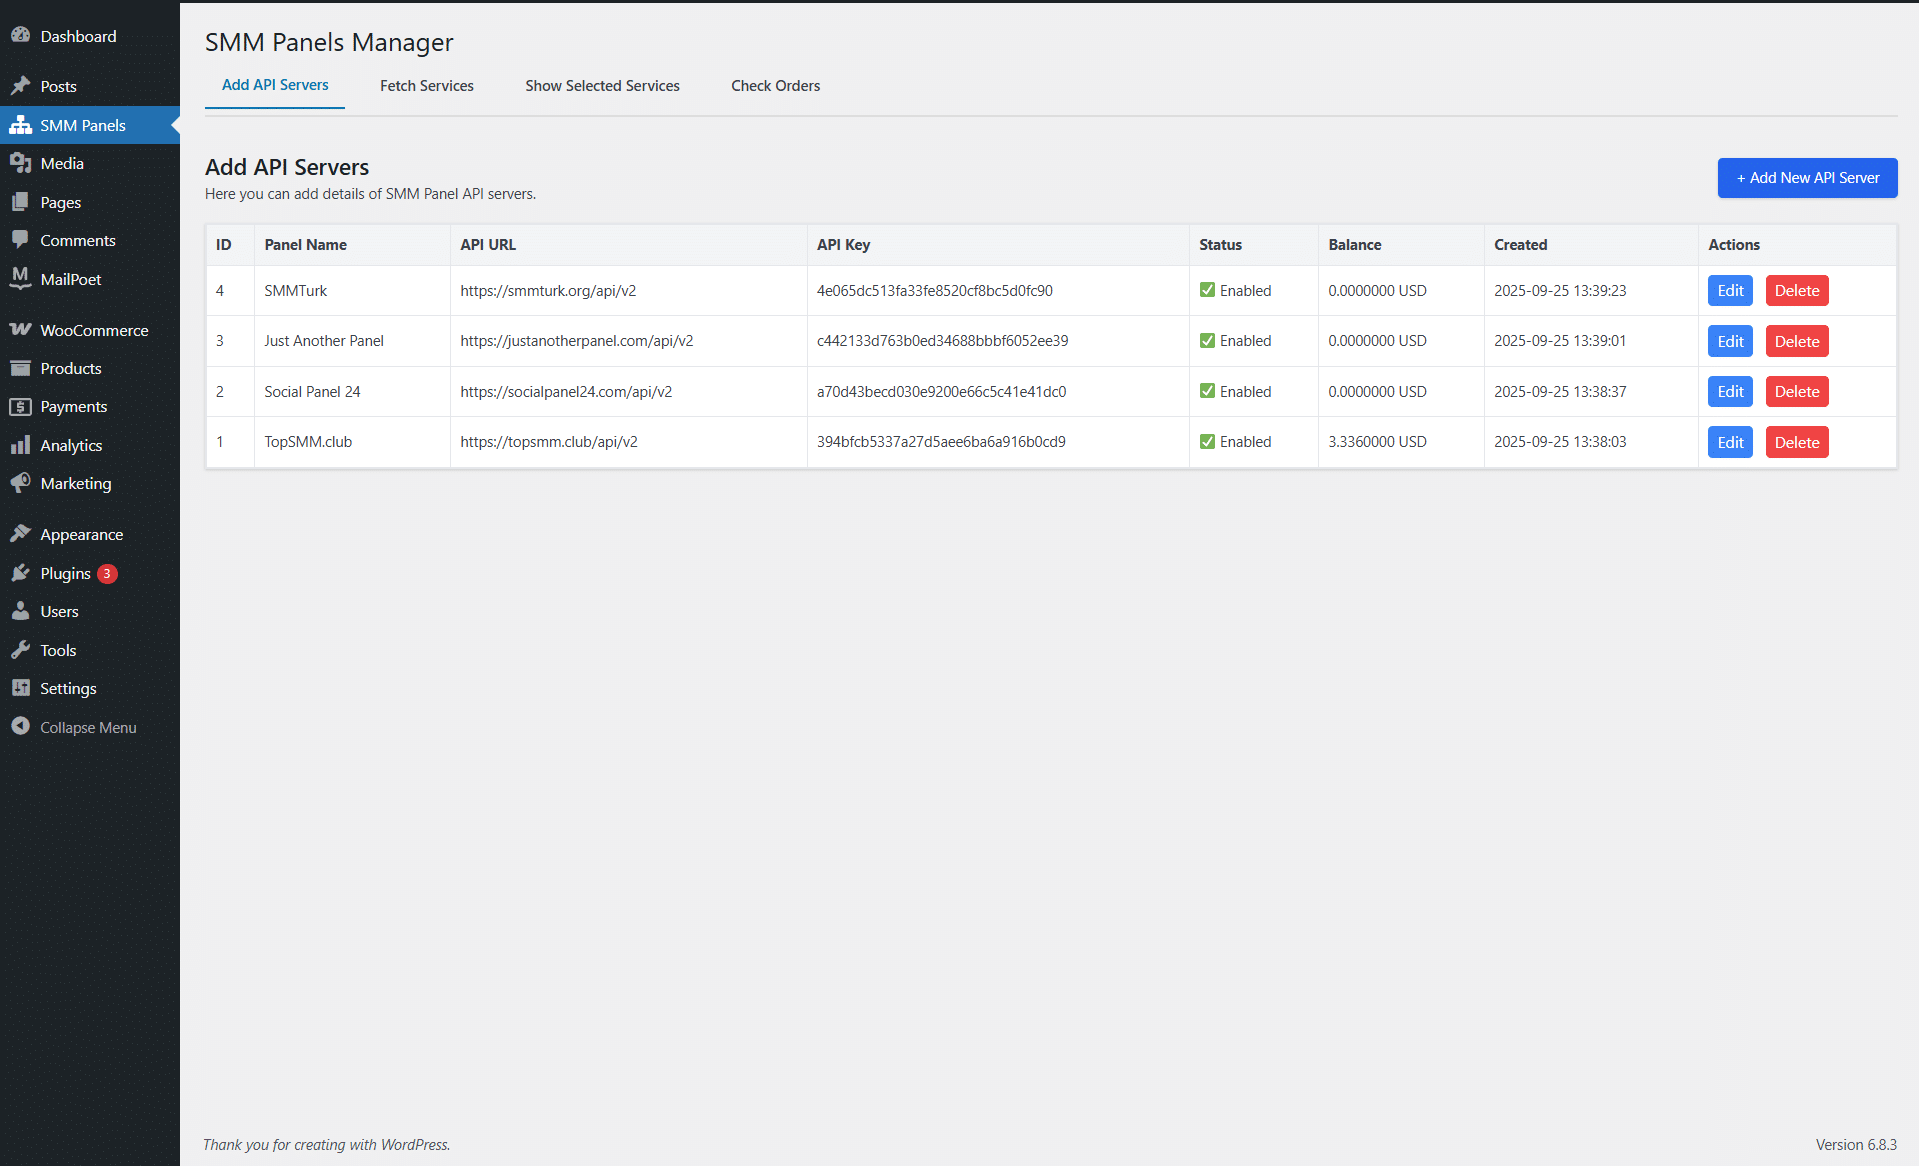Edit the TopSMM.club API server
1919x1166 pixels.
pos(1730,442)
